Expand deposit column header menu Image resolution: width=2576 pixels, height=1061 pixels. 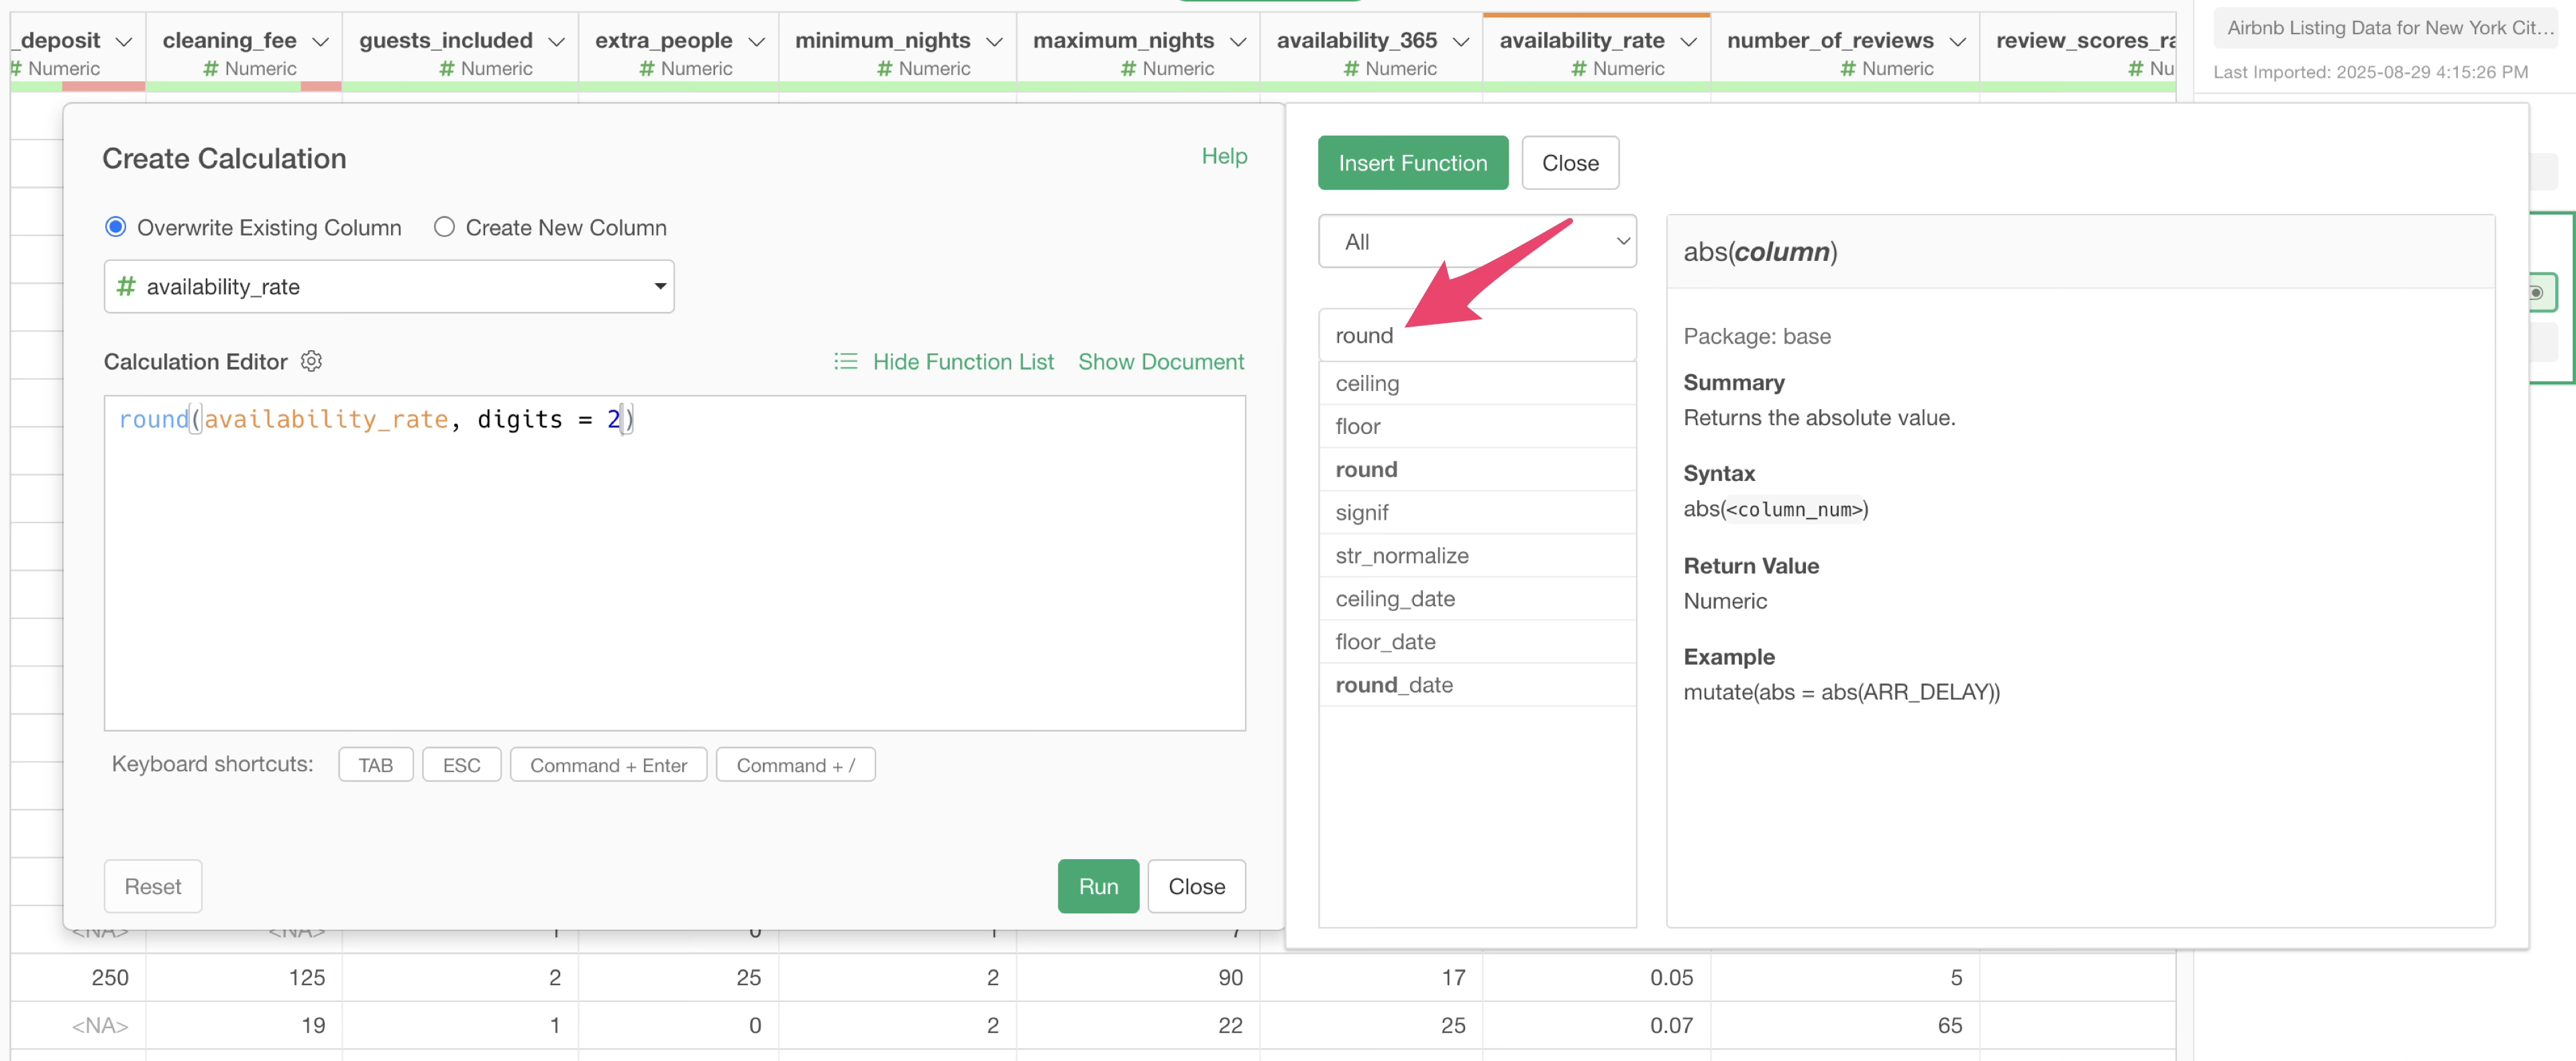[124, 41]
